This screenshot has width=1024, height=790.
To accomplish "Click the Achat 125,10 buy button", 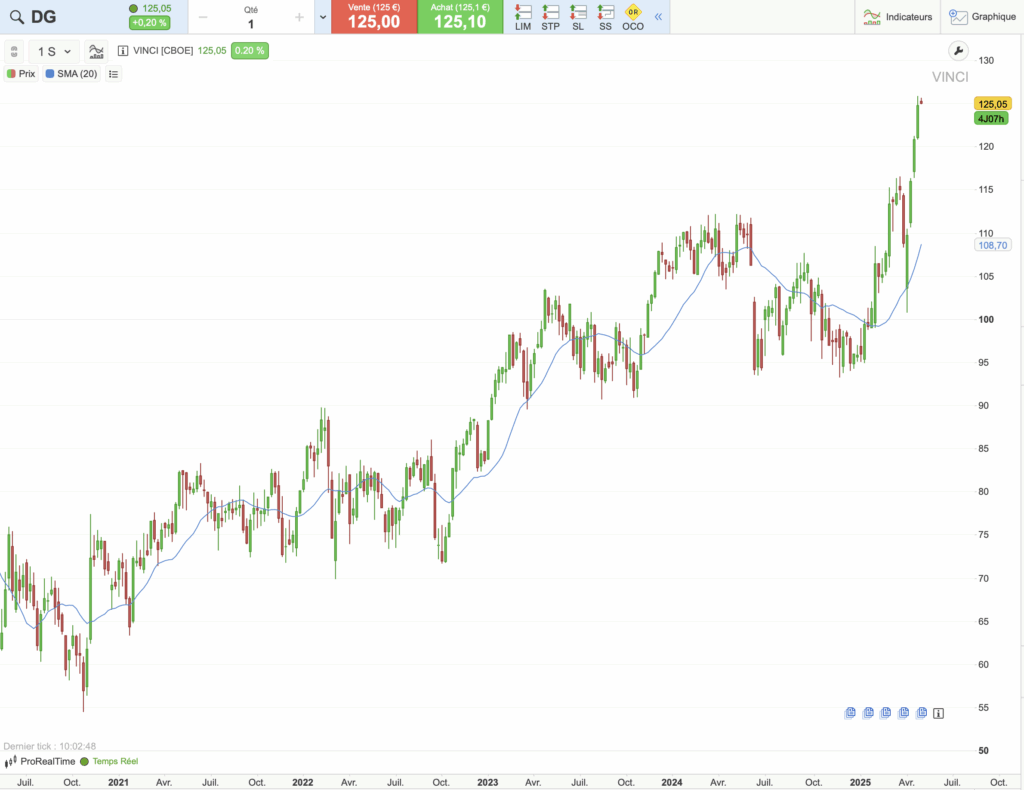I will (460, 17).
